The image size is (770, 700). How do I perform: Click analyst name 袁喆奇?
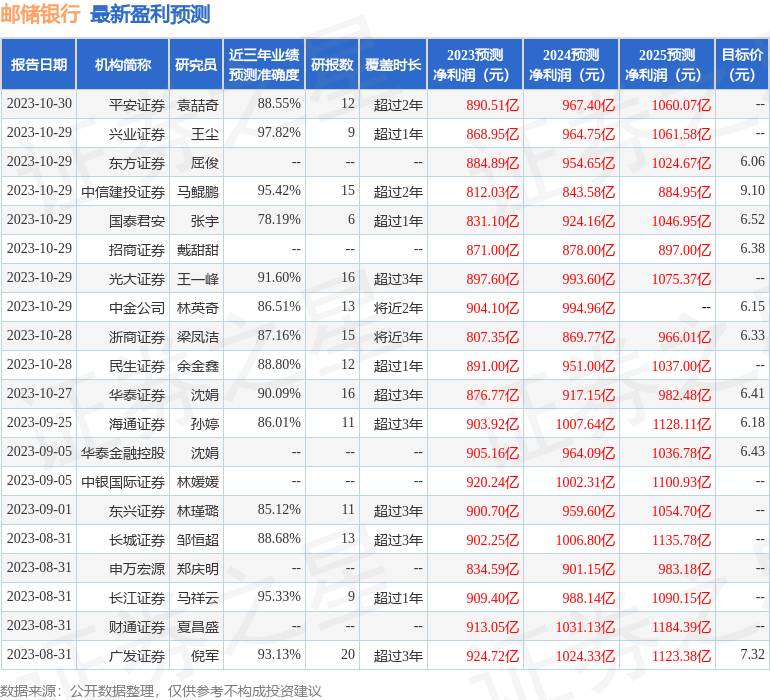197,105
